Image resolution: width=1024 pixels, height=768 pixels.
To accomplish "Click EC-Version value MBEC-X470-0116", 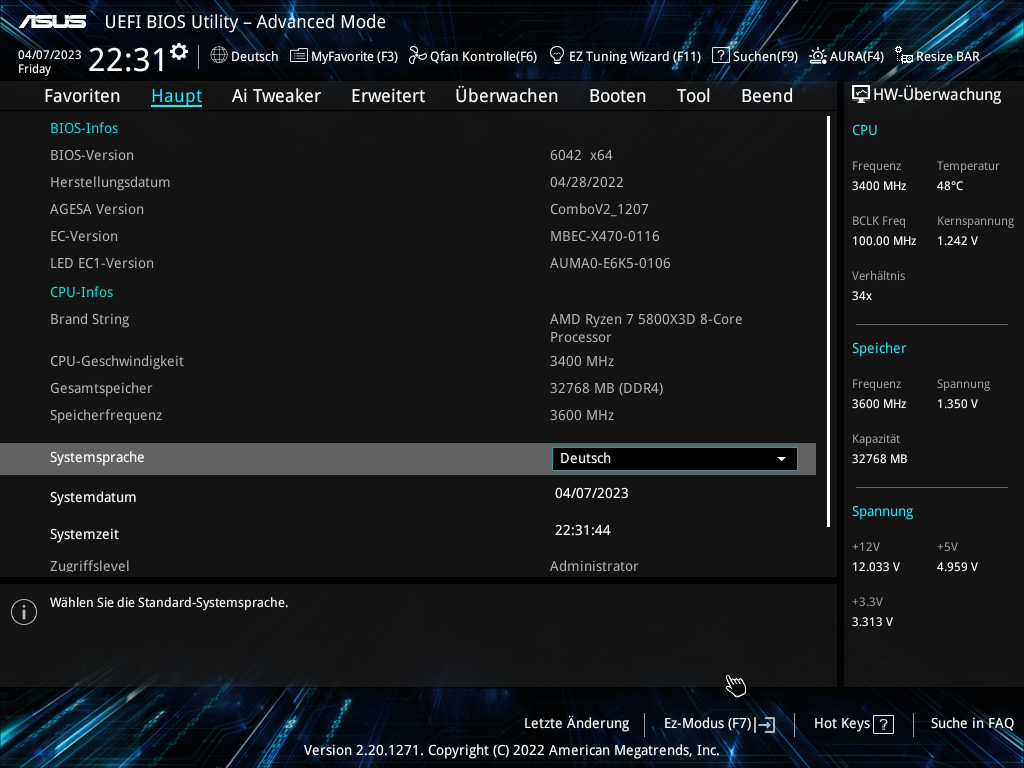I will click(x=605, y=236).
